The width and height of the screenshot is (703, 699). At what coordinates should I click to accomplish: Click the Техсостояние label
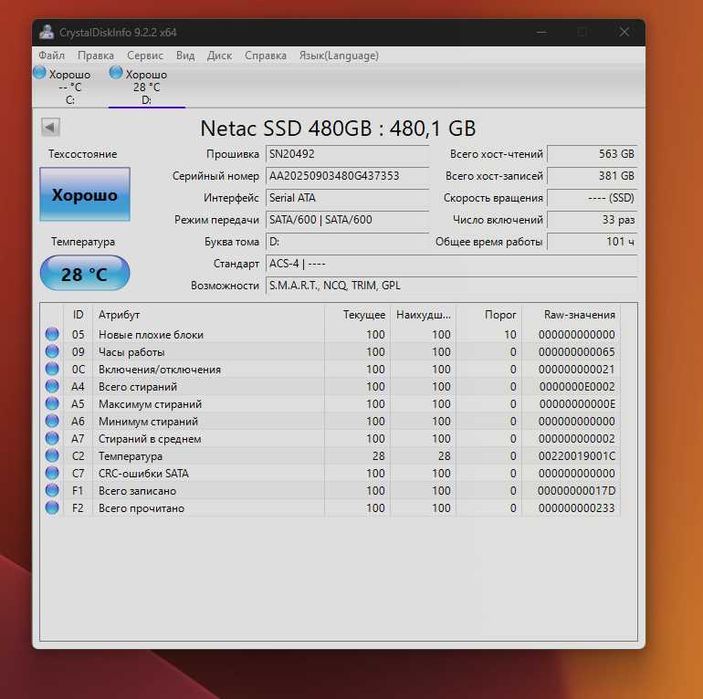[x=82, y=154]
